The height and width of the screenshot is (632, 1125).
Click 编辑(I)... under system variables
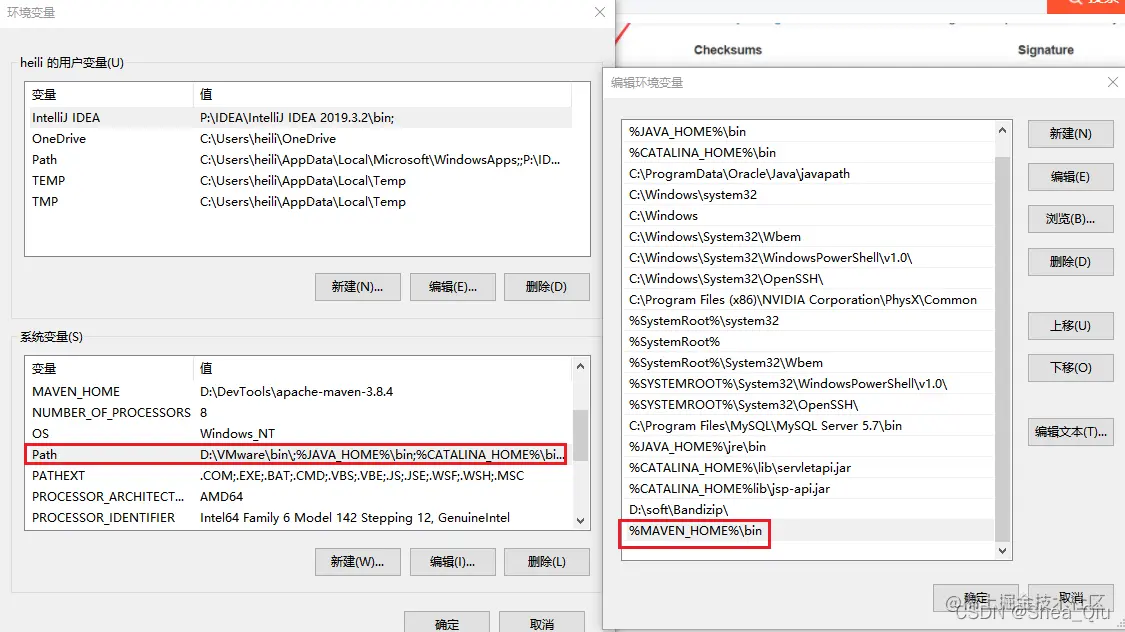point(453,562)
